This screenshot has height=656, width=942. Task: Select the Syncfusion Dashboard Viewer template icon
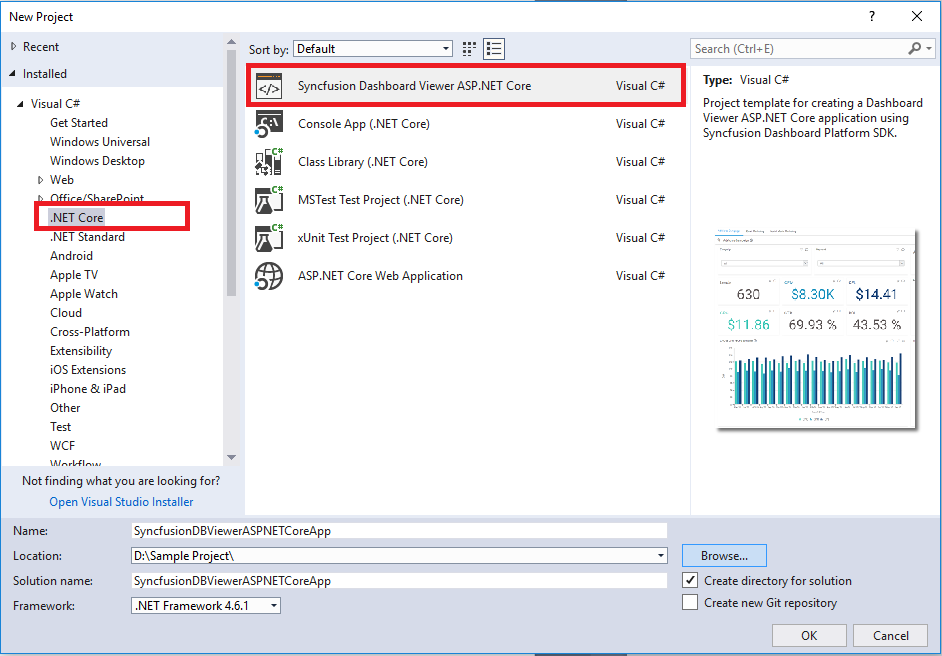point(269,86)
